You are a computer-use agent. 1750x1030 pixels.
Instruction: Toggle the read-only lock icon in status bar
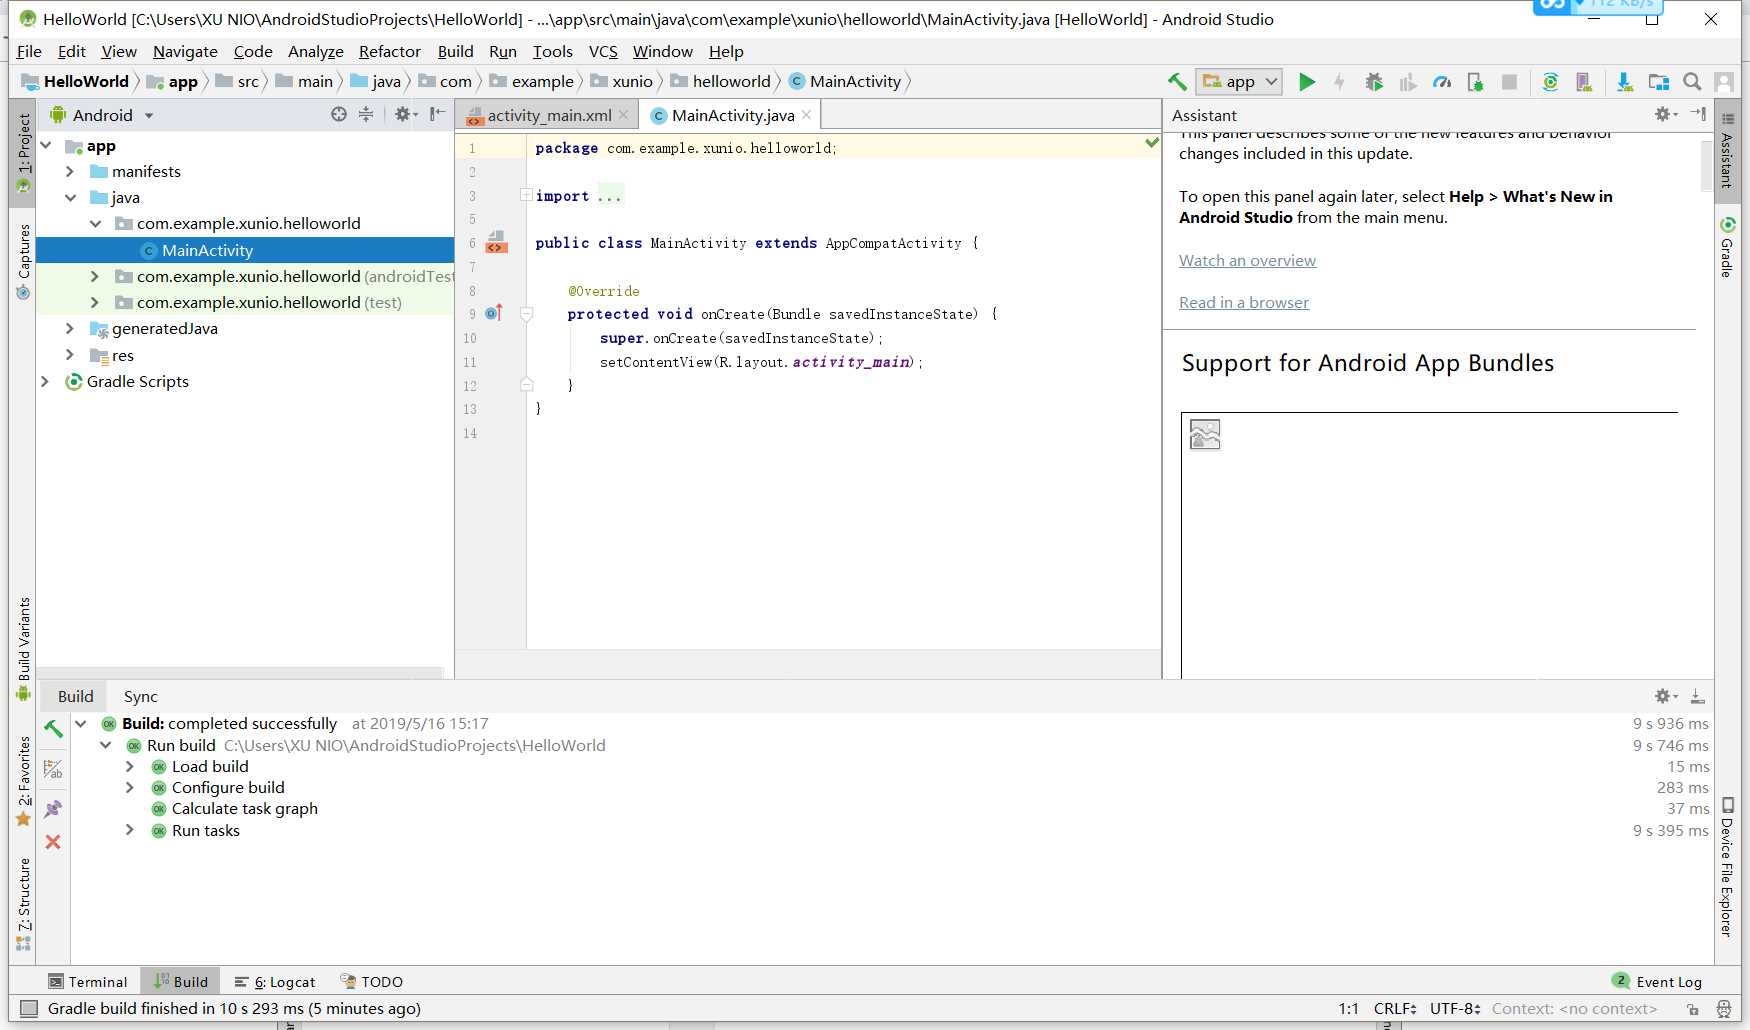(x=1693, y=1009)
